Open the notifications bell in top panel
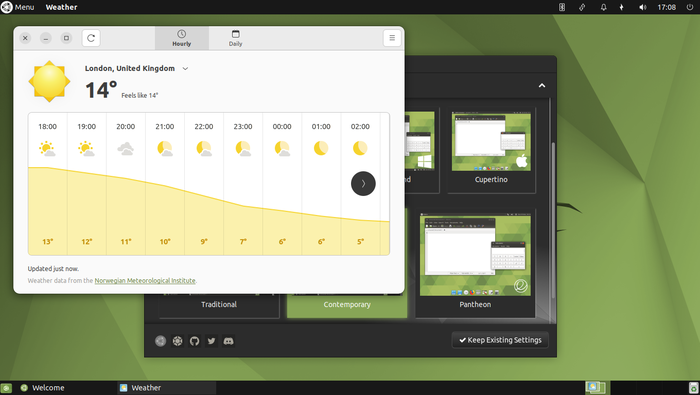This screenshot has height=395, width=700. pyautogui.click(x=603, y=7)
